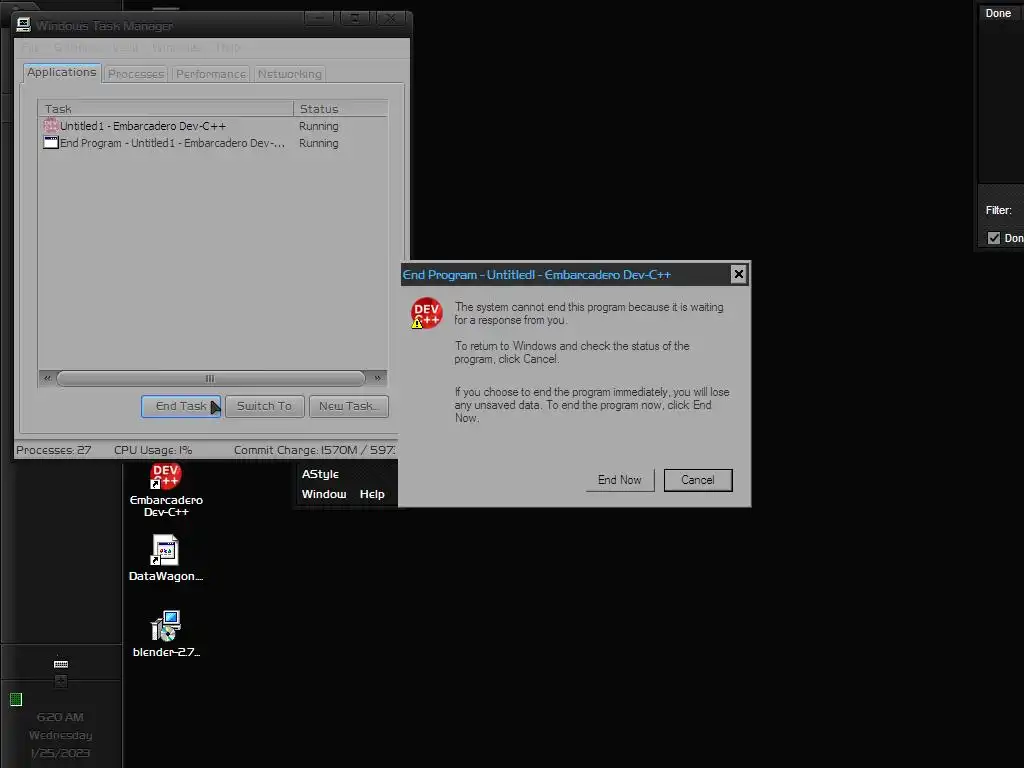Select the 'Untitled1 - Embarcadero Dev-C++' task row
This screenshot has width=1024, height=768.
click(x=213, y=126)
